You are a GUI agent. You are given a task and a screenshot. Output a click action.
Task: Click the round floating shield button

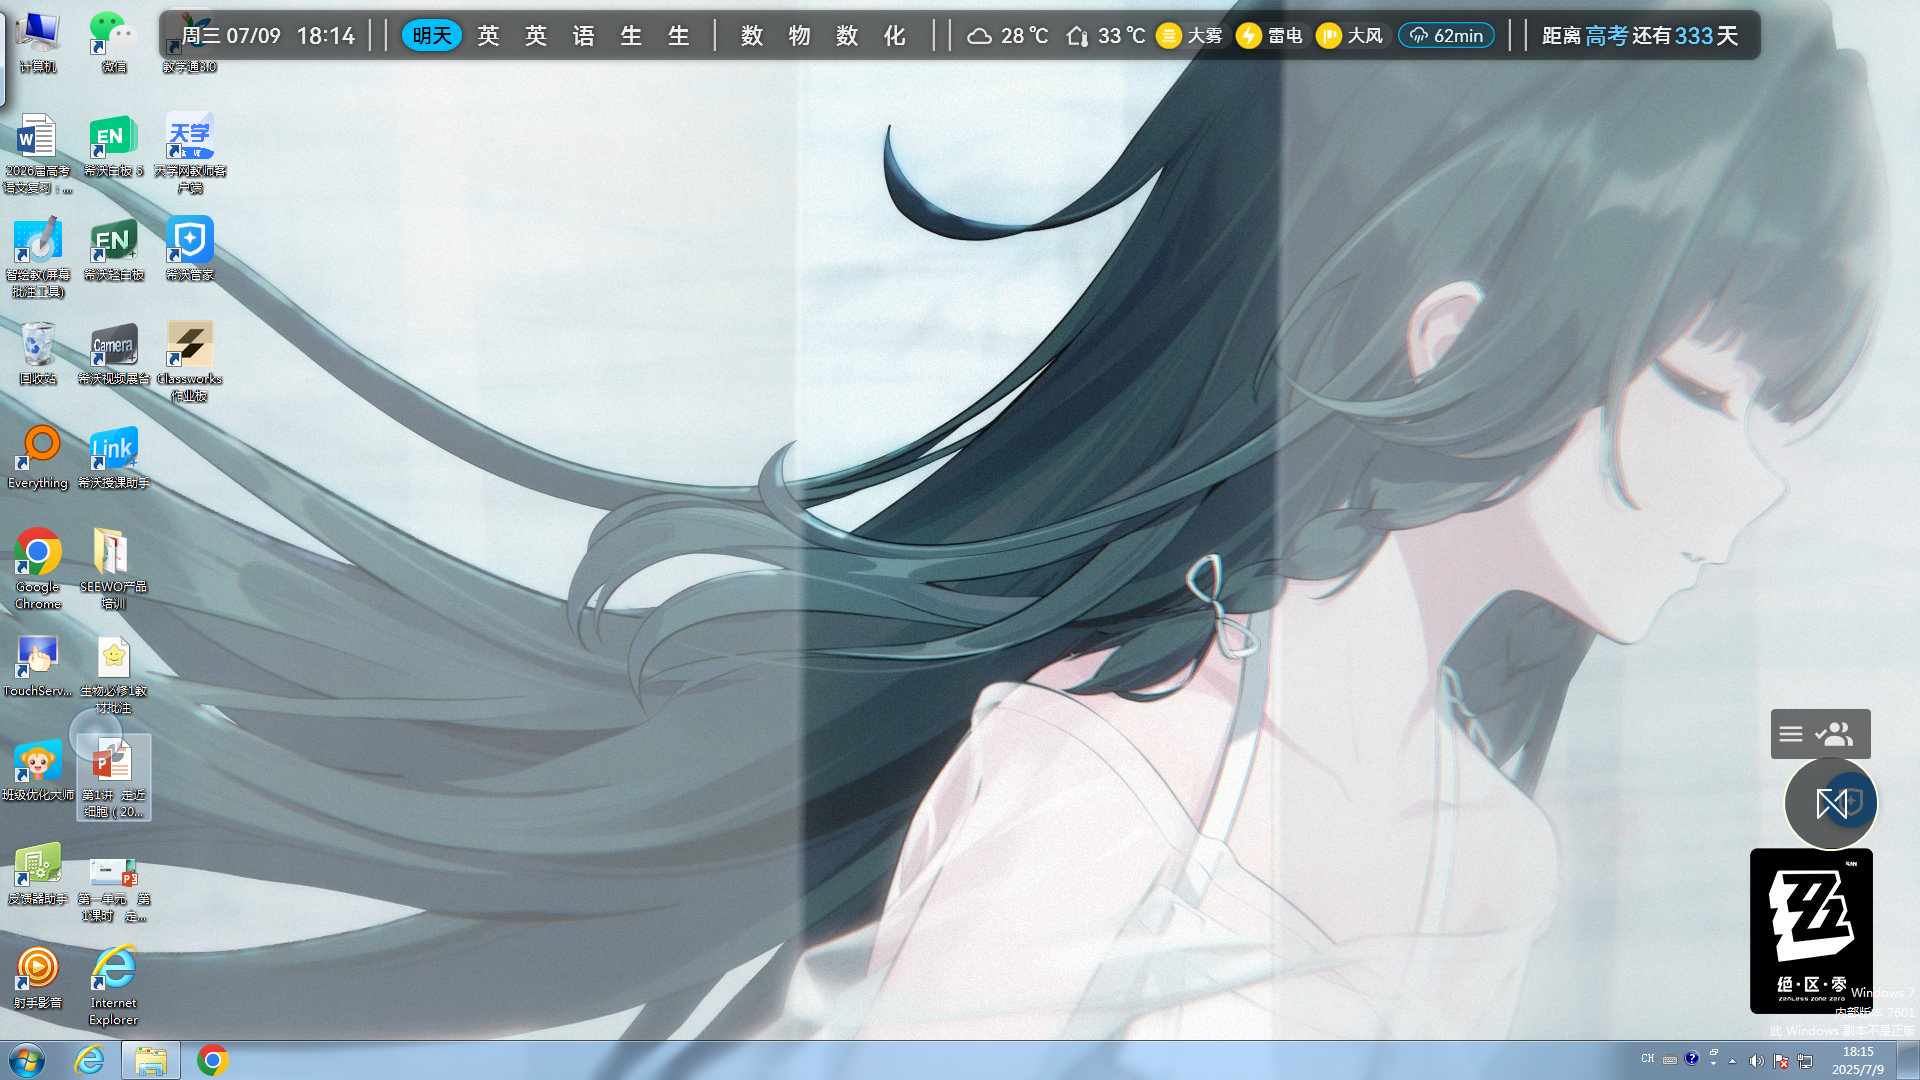click(x=1831, y=803)
